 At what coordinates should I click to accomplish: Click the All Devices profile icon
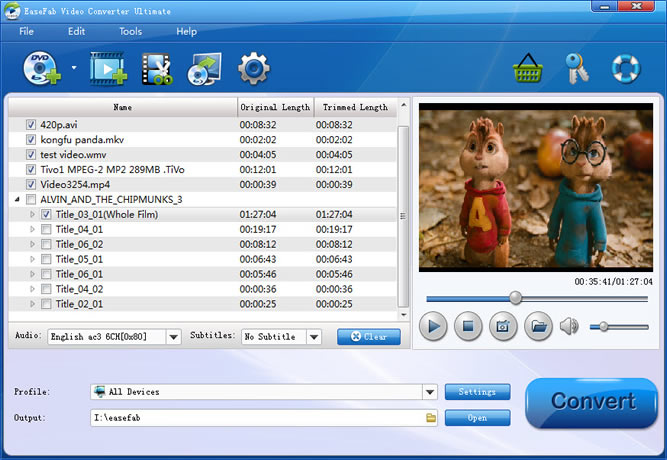100,391
